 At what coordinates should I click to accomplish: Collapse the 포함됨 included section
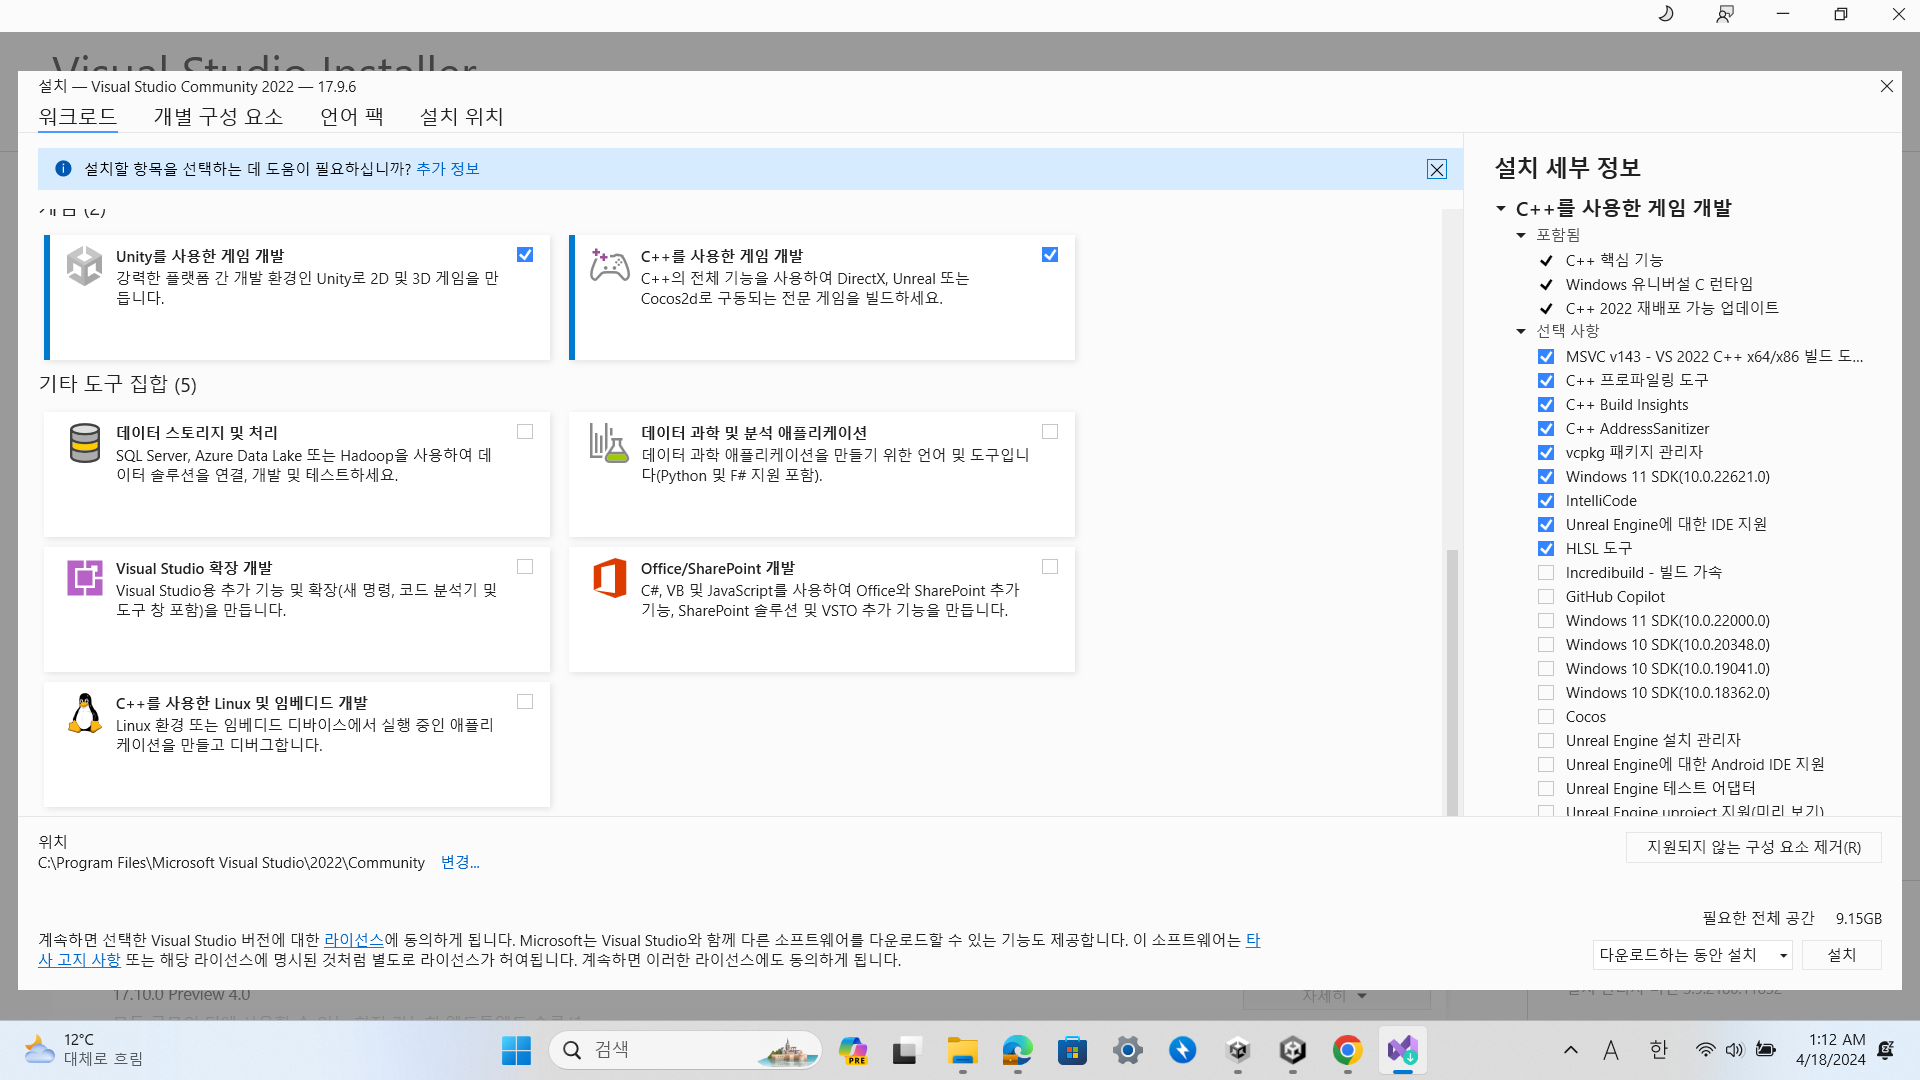[1521, 235]
